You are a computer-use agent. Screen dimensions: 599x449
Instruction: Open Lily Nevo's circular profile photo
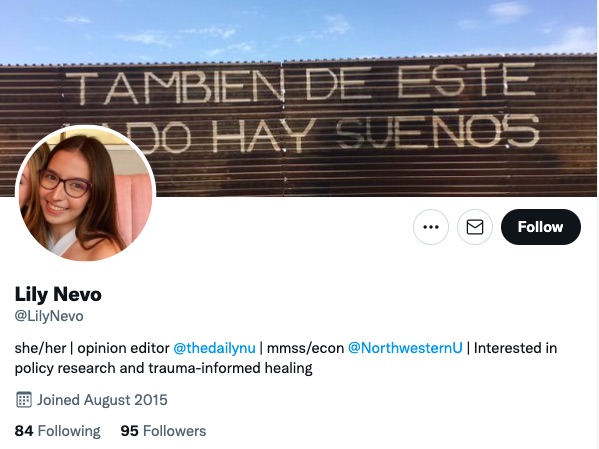pos(85,194)
